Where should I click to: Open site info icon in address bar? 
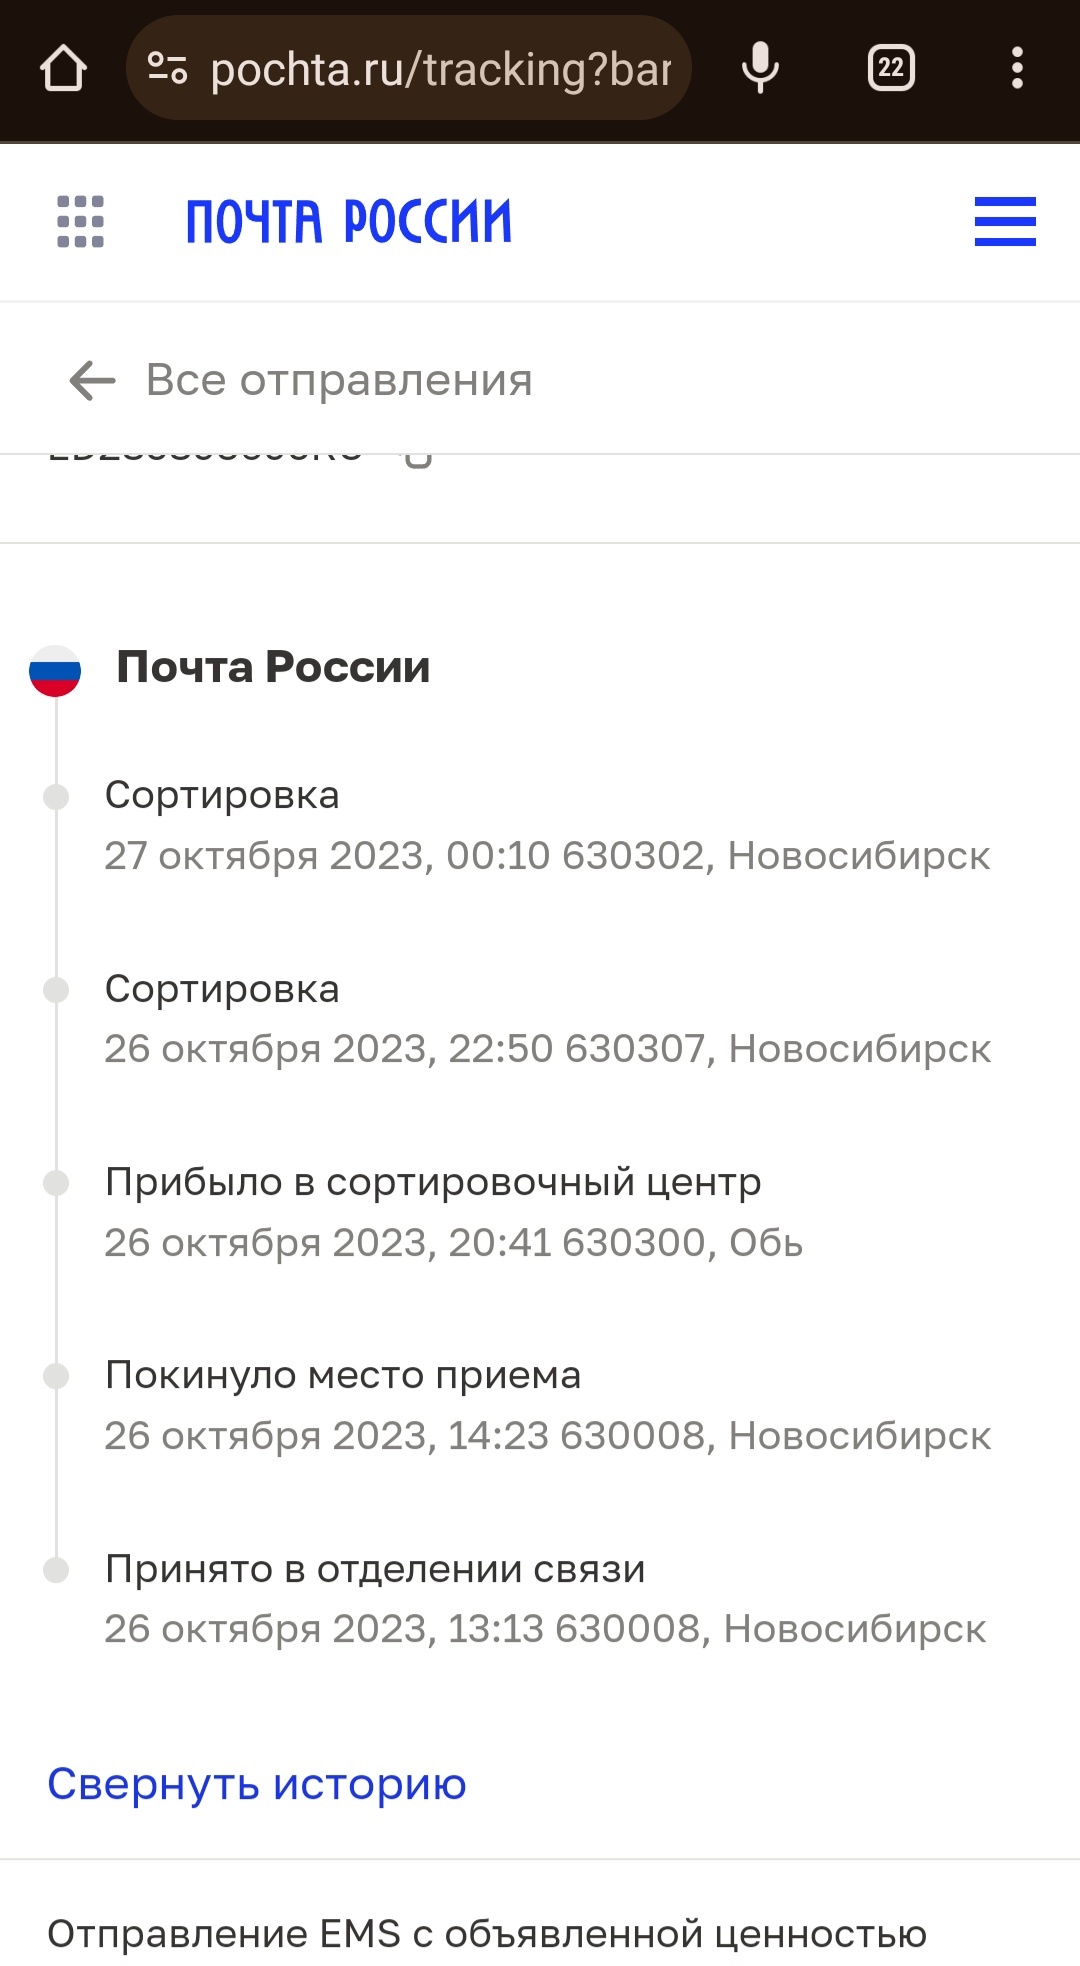[167, 69]
